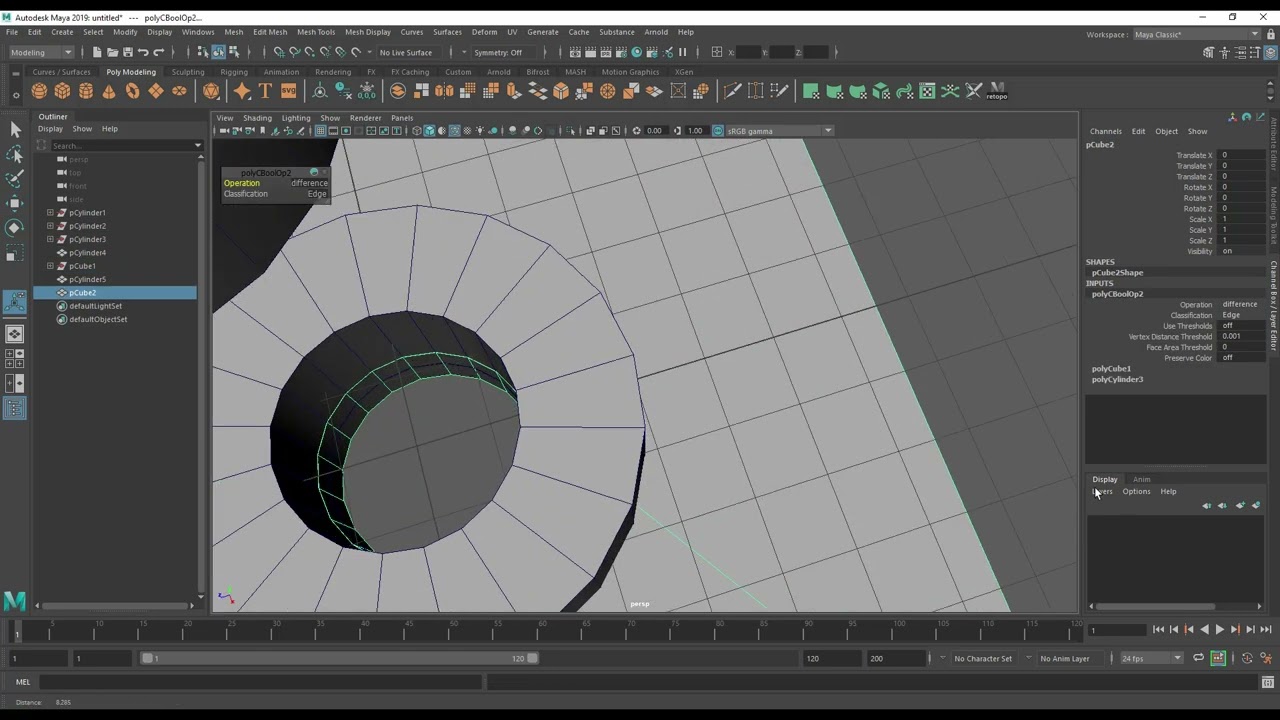Click the Open scene folder icon
This screenshot has width=1280, height=720.
(112, 52)
